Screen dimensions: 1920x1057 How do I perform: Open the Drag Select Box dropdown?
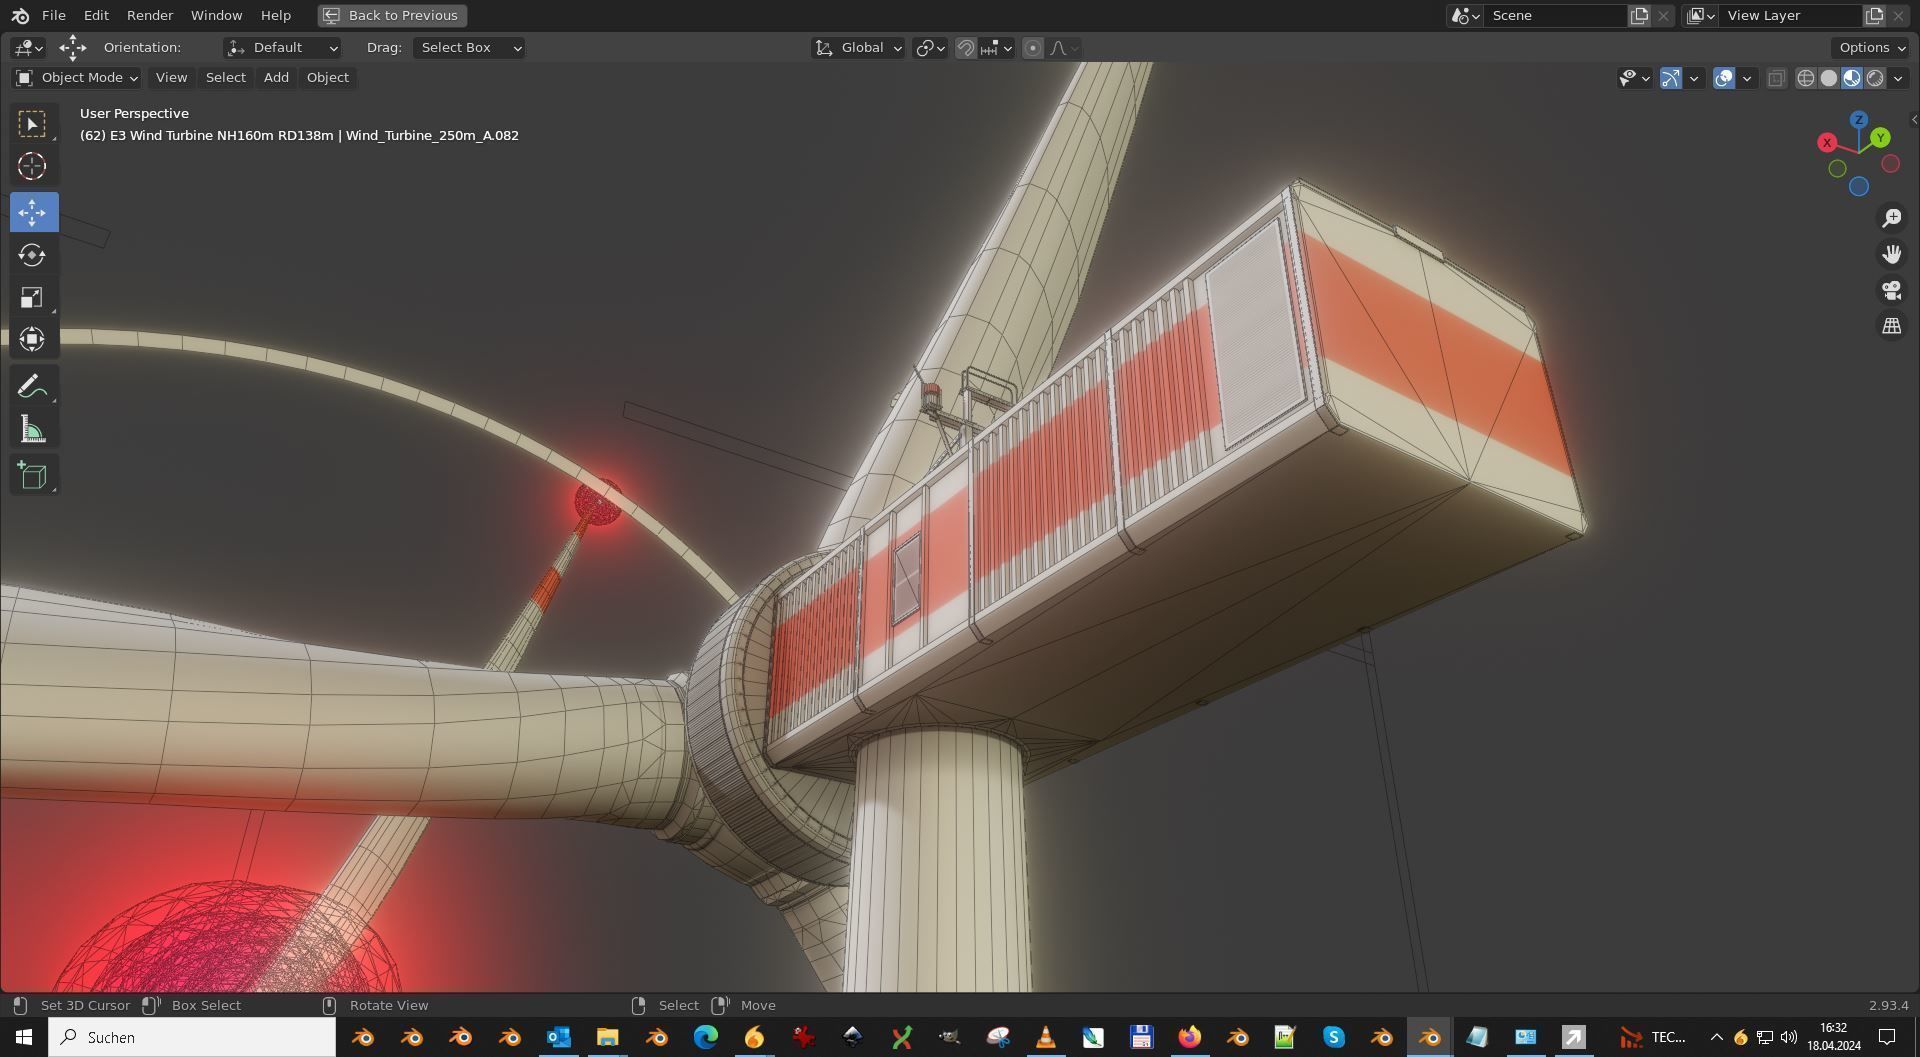(469, 48)
